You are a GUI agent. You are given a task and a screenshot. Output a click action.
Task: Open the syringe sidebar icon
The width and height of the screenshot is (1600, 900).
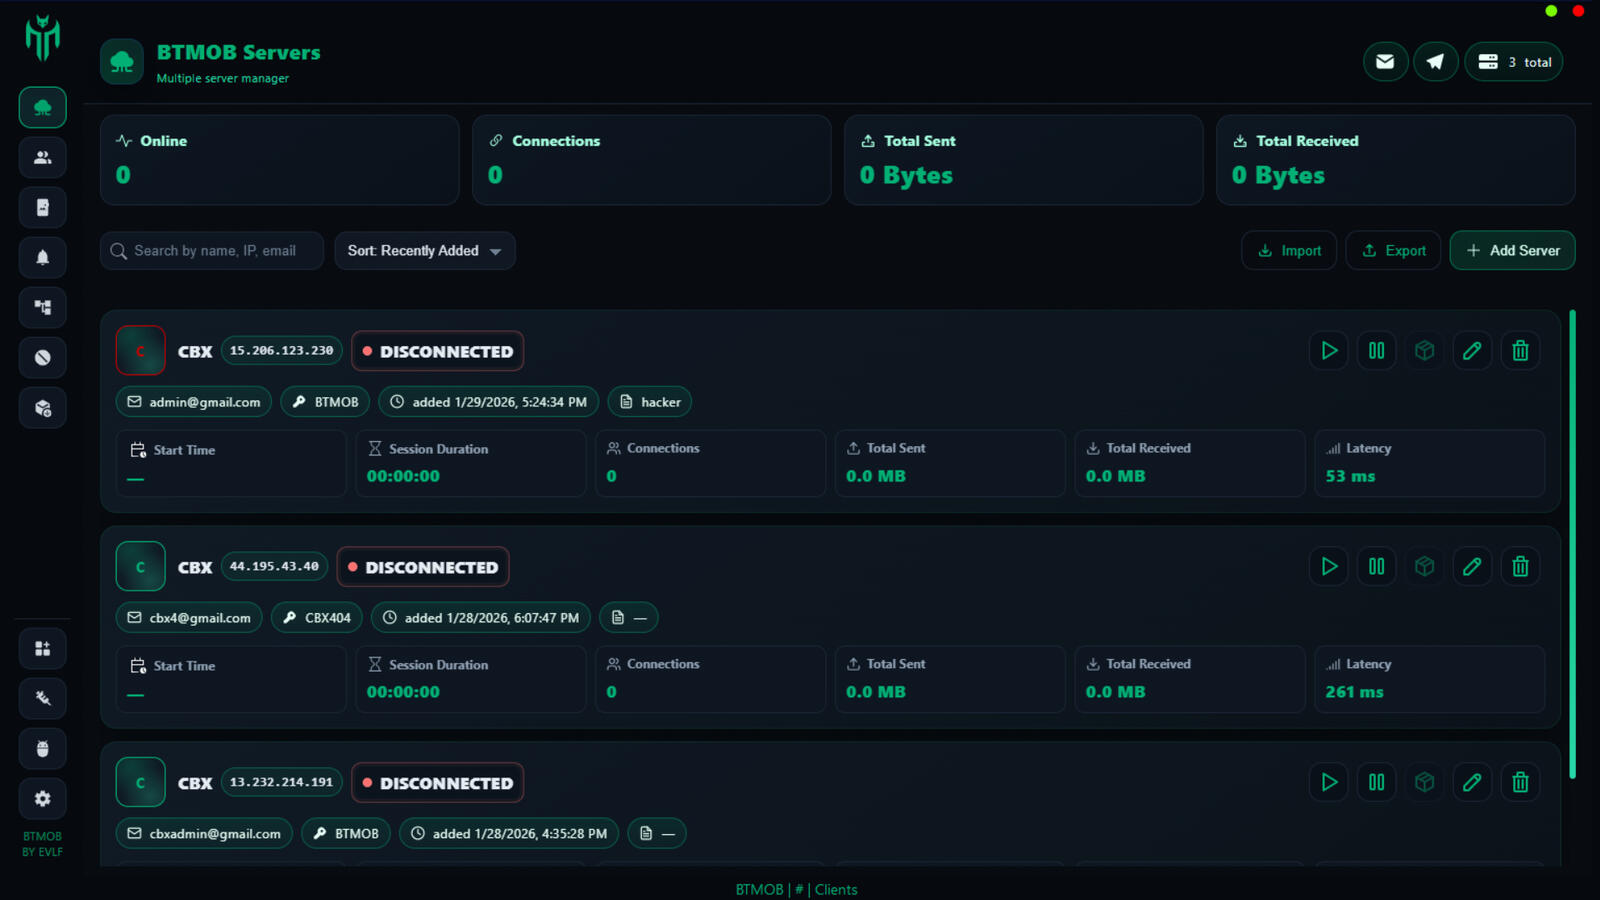pyautogui.click(x=43, y=698)
